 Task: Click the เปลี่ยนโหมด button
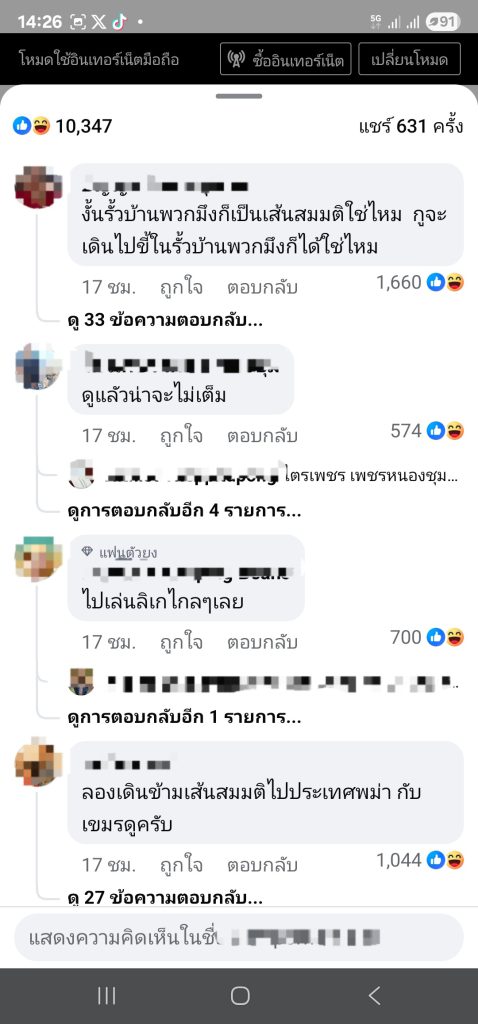(409, 59)
